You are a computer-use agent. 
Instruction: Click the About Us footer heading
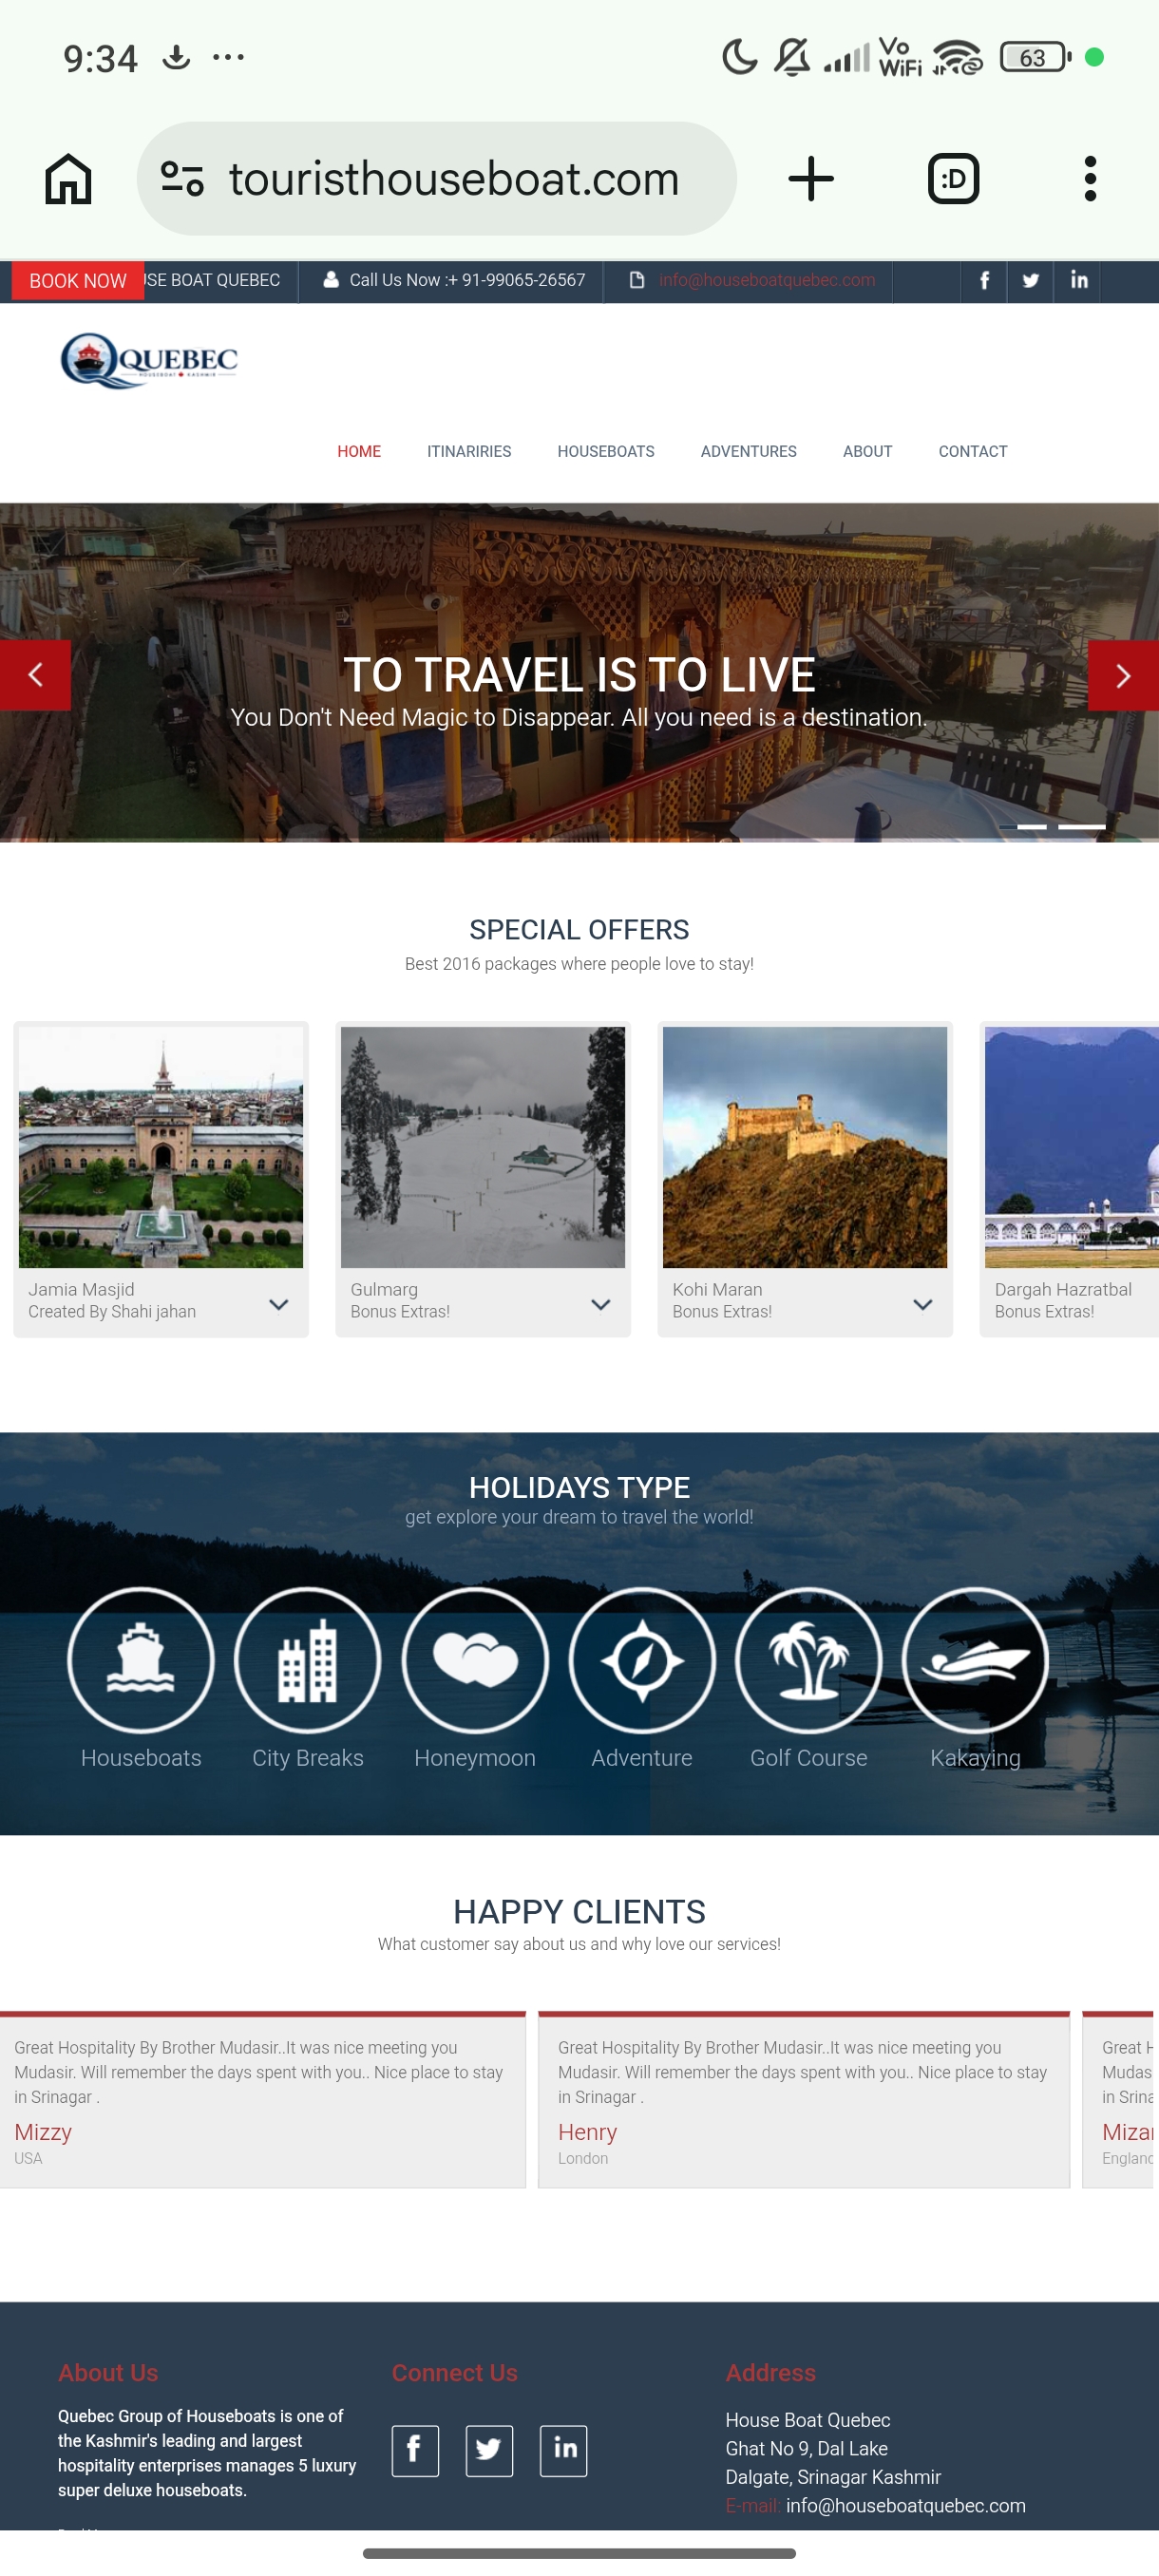[108, 2373]
